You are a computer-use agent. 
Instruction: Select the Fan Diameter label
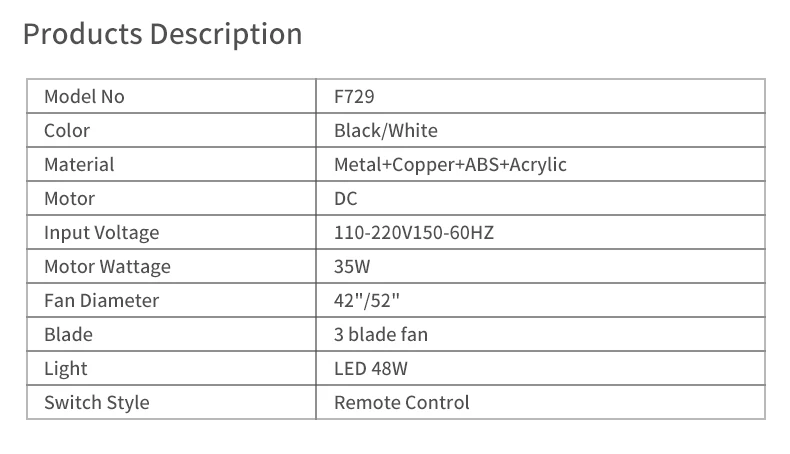[102, 300]
